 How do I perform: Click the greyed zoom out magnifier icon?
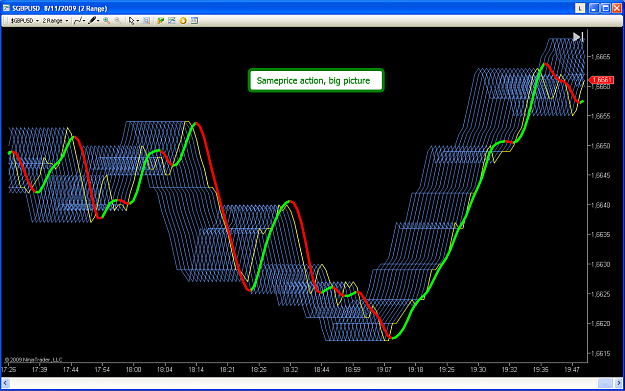pos(118,21)
